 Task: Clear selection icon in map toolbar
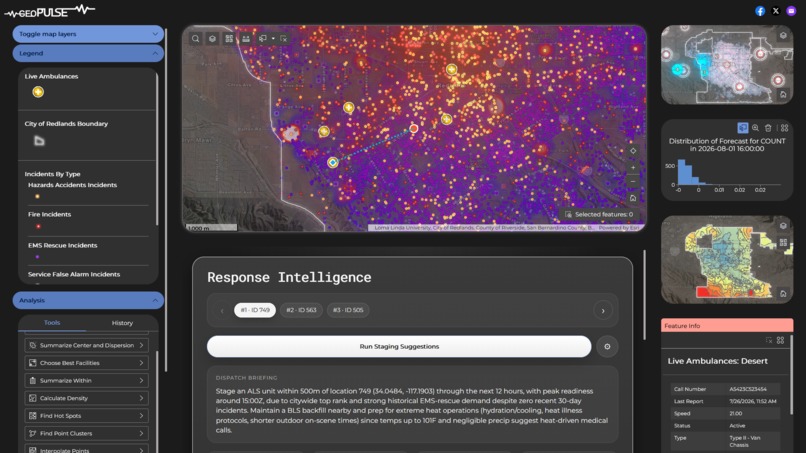tap(284, 39)
